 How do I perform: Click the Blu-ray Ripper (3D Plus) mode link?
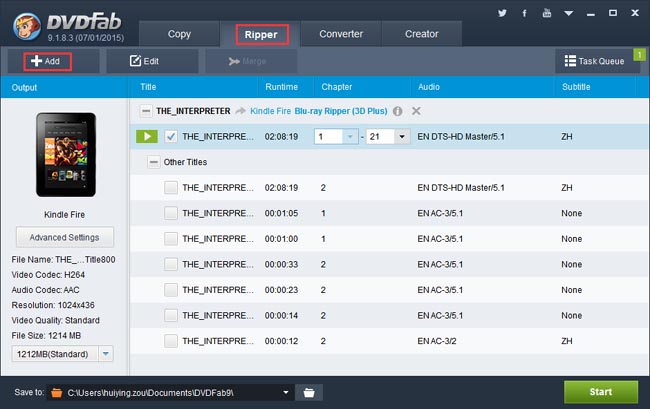point(341,111)
